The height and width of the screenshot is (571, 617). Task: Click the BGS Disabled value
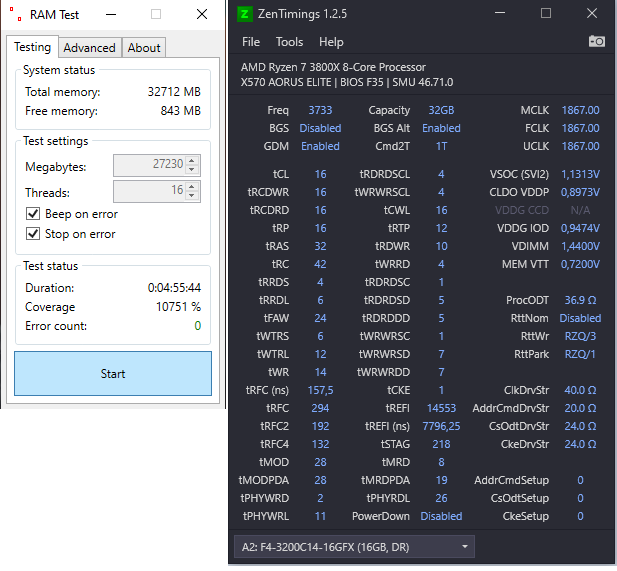pyautogui.click(x=320, y=128)
